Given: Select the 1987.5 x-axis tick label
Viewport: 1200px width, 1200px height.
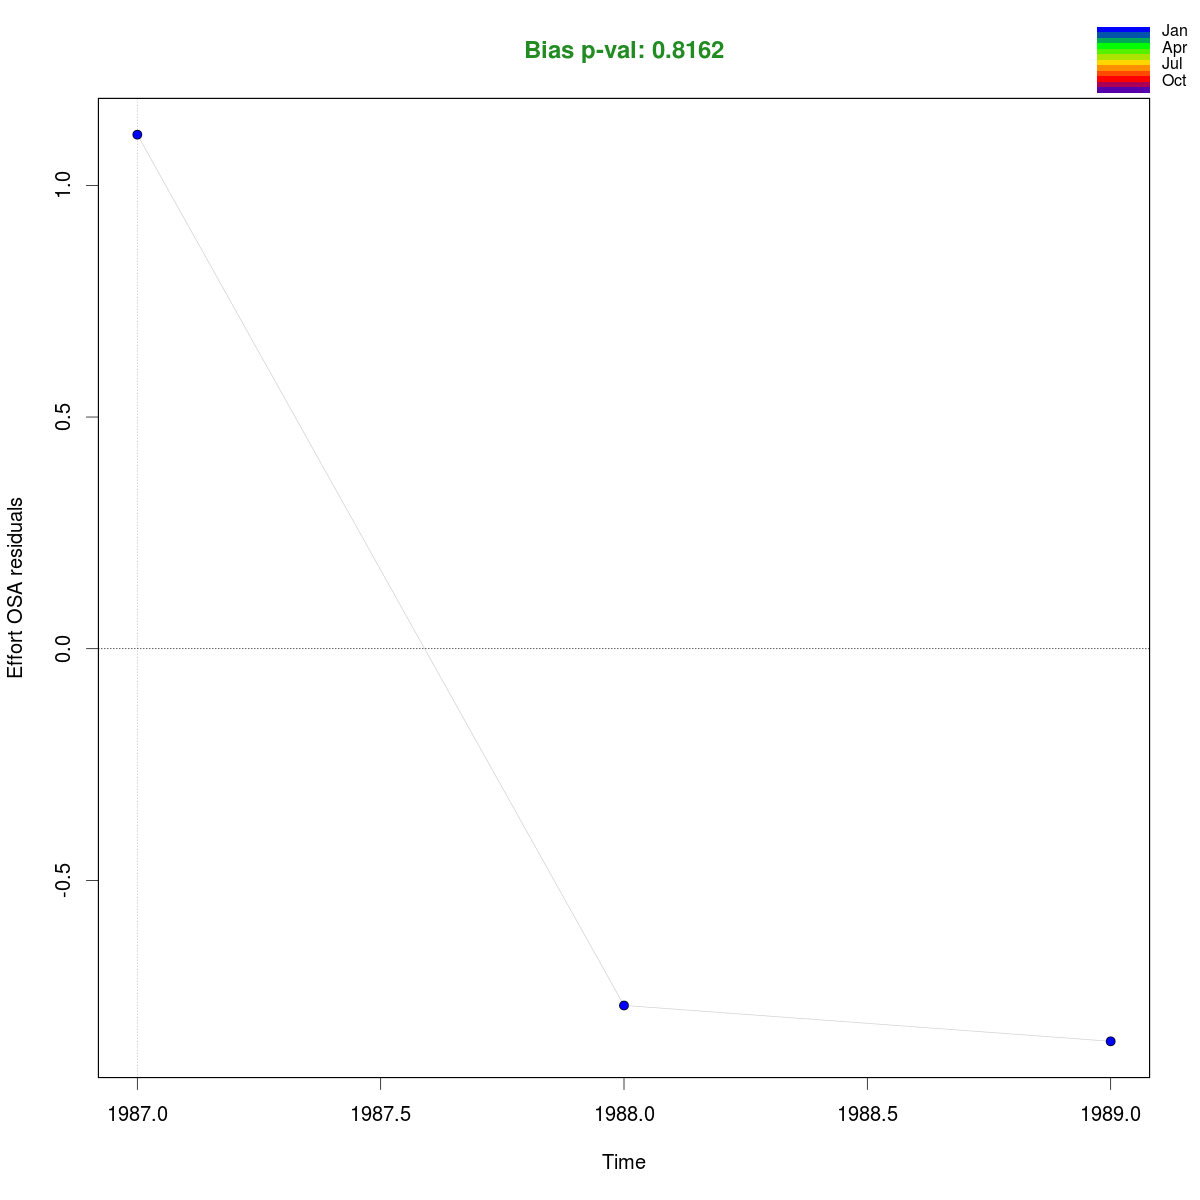Looking at the screenshot, I should 380,1114.
